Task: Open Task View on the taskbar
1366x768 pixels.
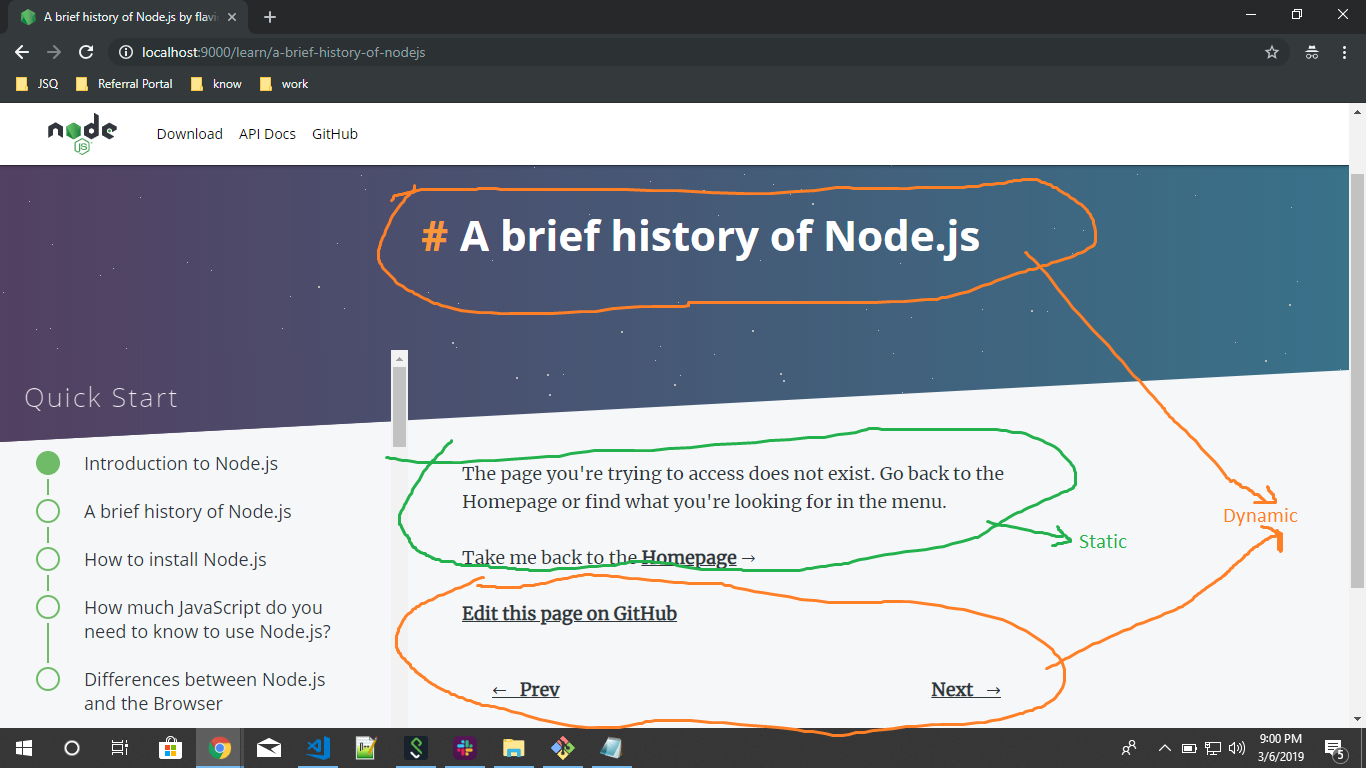Action: tap(120, 748)
